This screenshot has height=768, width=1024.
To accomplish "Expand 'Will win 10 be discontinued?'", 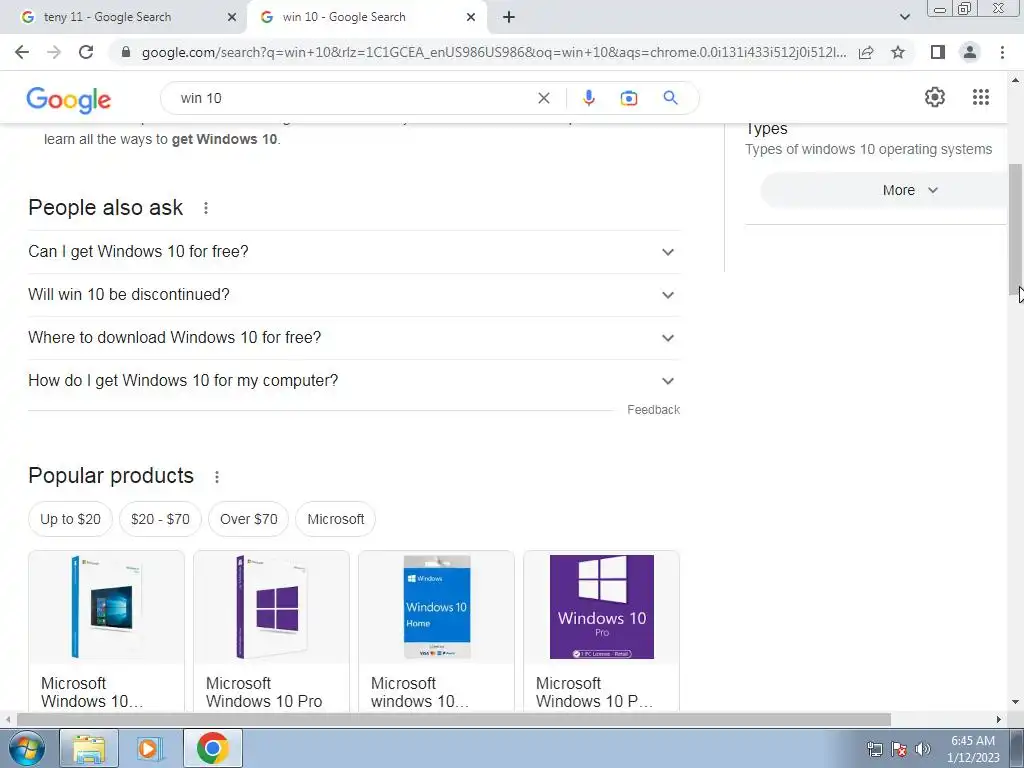I will point(354,295).
